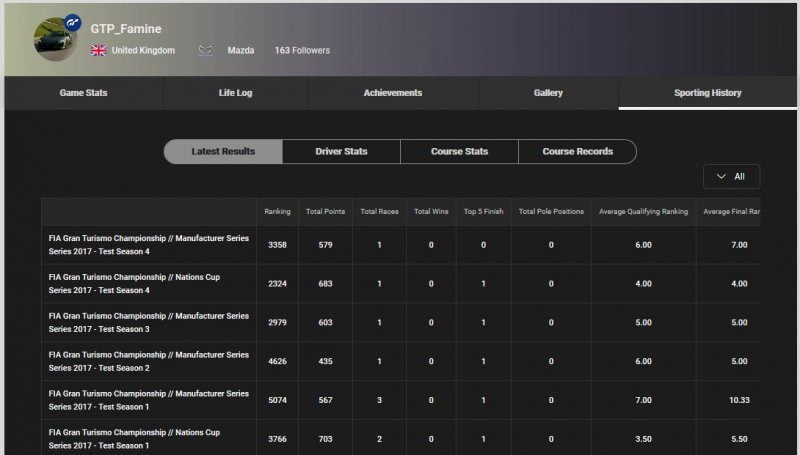The width and height of the screenshot is (800, 455).
Task: Open the Achievements tab
Action: [x=393, y=93]
